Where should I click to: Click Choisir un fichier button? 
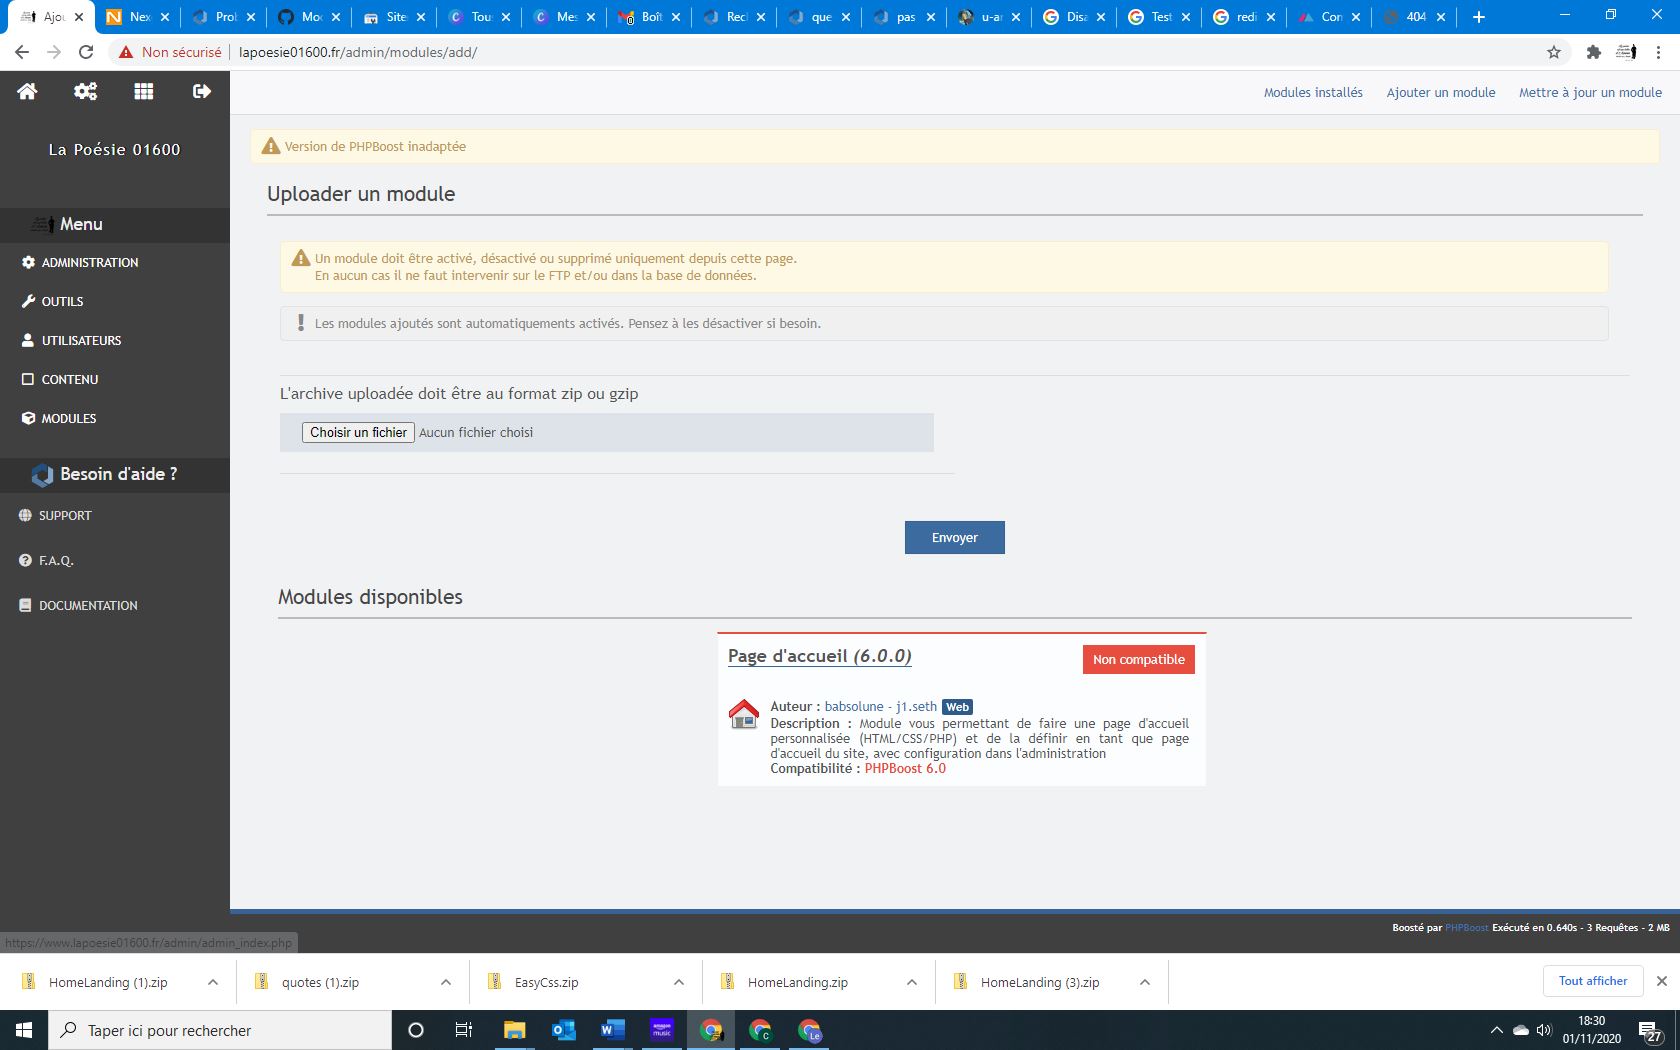[x=358, y=432]
